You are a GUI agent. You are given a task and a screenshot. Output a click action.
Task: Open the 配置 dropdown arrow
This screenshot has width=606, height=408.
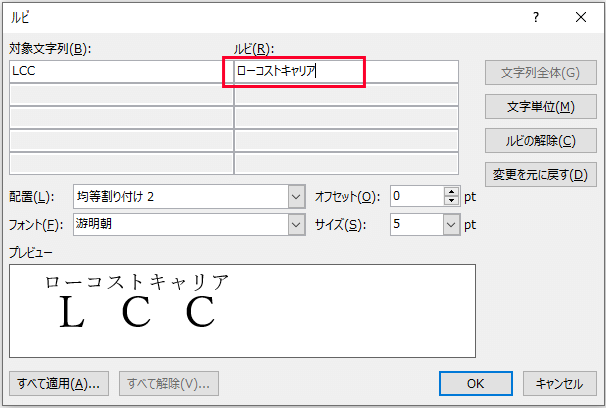(x=296, y=197)
